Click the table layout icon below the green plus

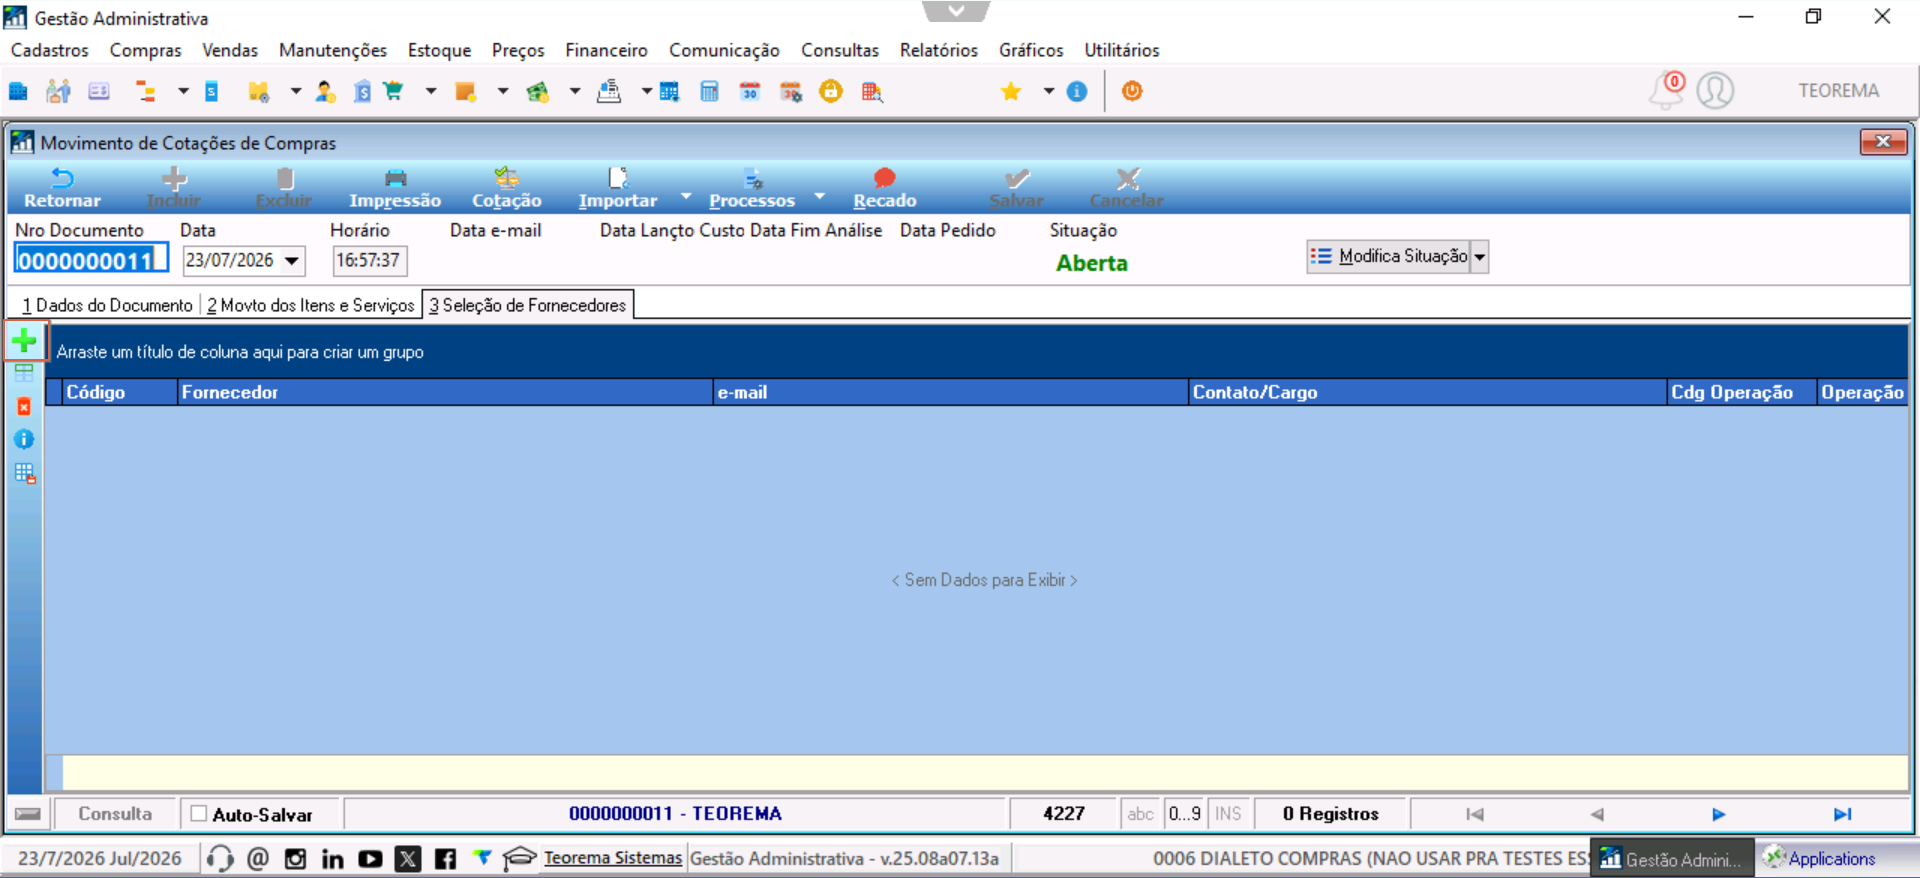click(24, 374)
